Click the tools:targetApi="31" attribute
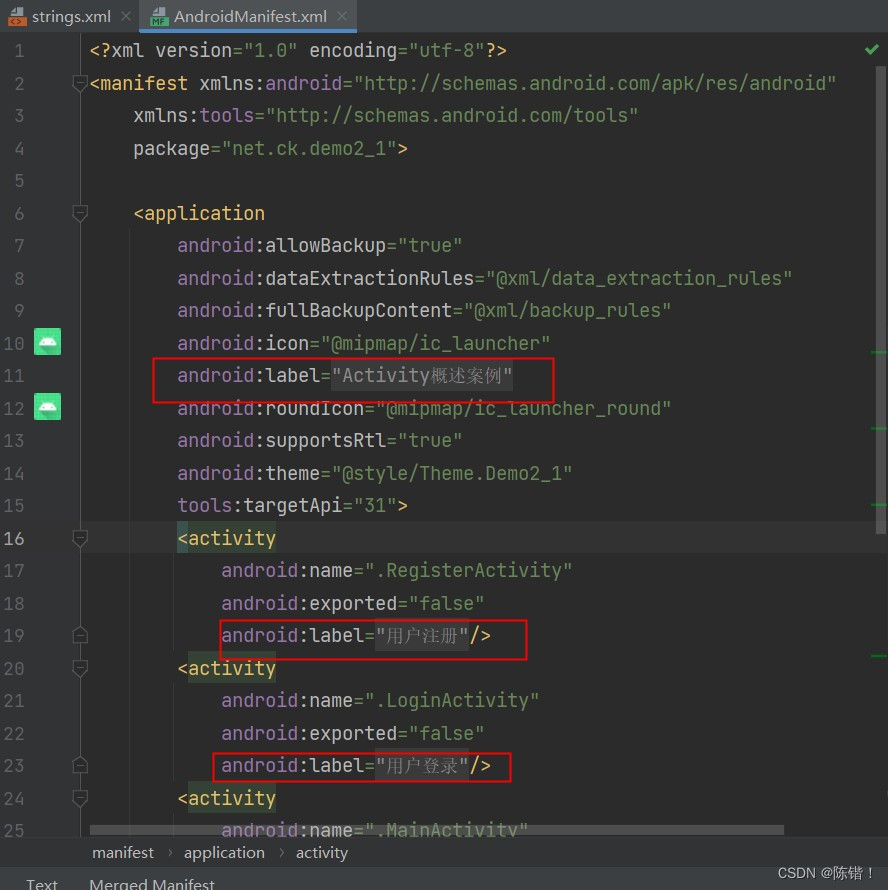 tap(287, 505)
